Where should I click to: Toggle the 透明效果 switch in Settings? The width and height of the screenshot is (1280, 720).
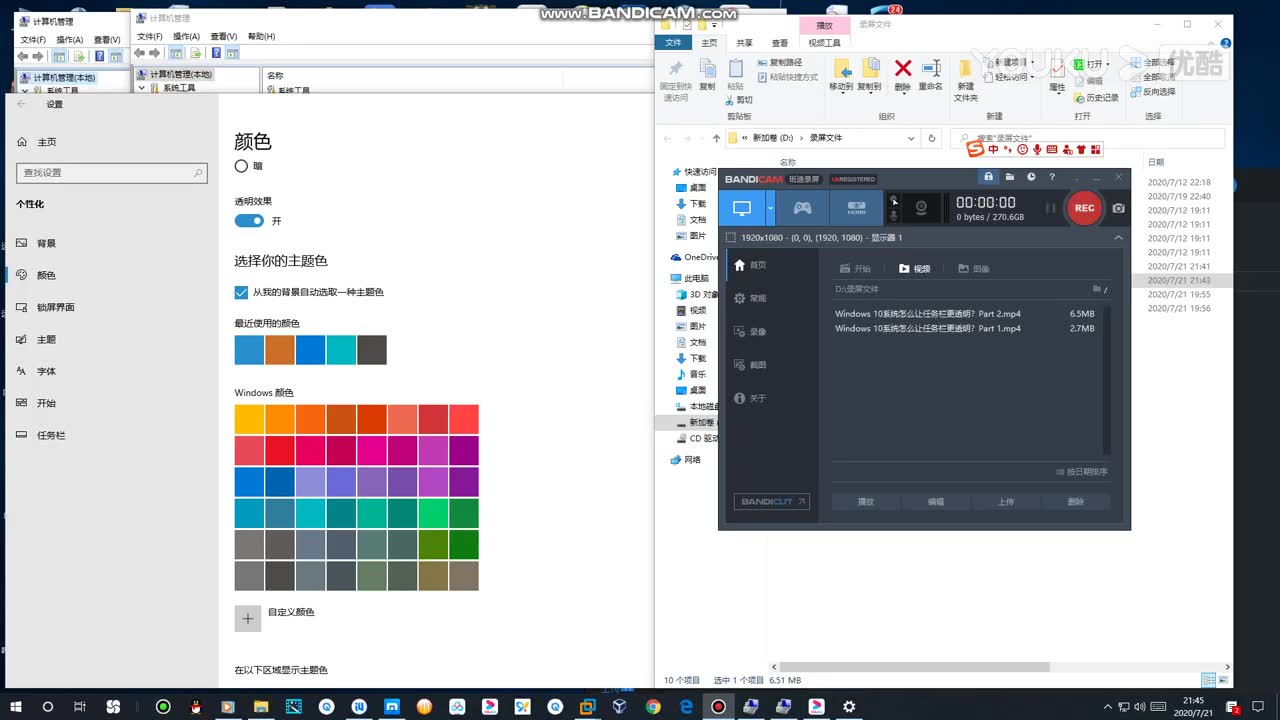[249, 220]
